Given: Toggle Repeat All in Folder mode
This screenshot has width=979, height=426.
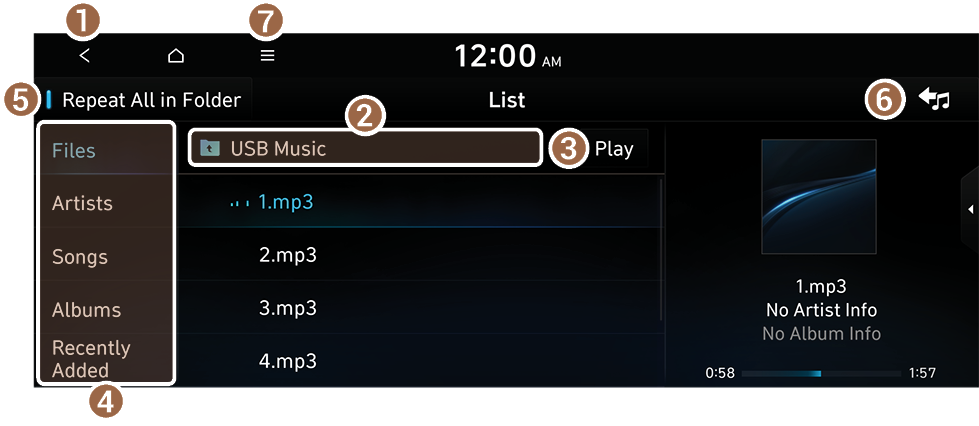Looking at the screenshot, I should tap(145, 100).
